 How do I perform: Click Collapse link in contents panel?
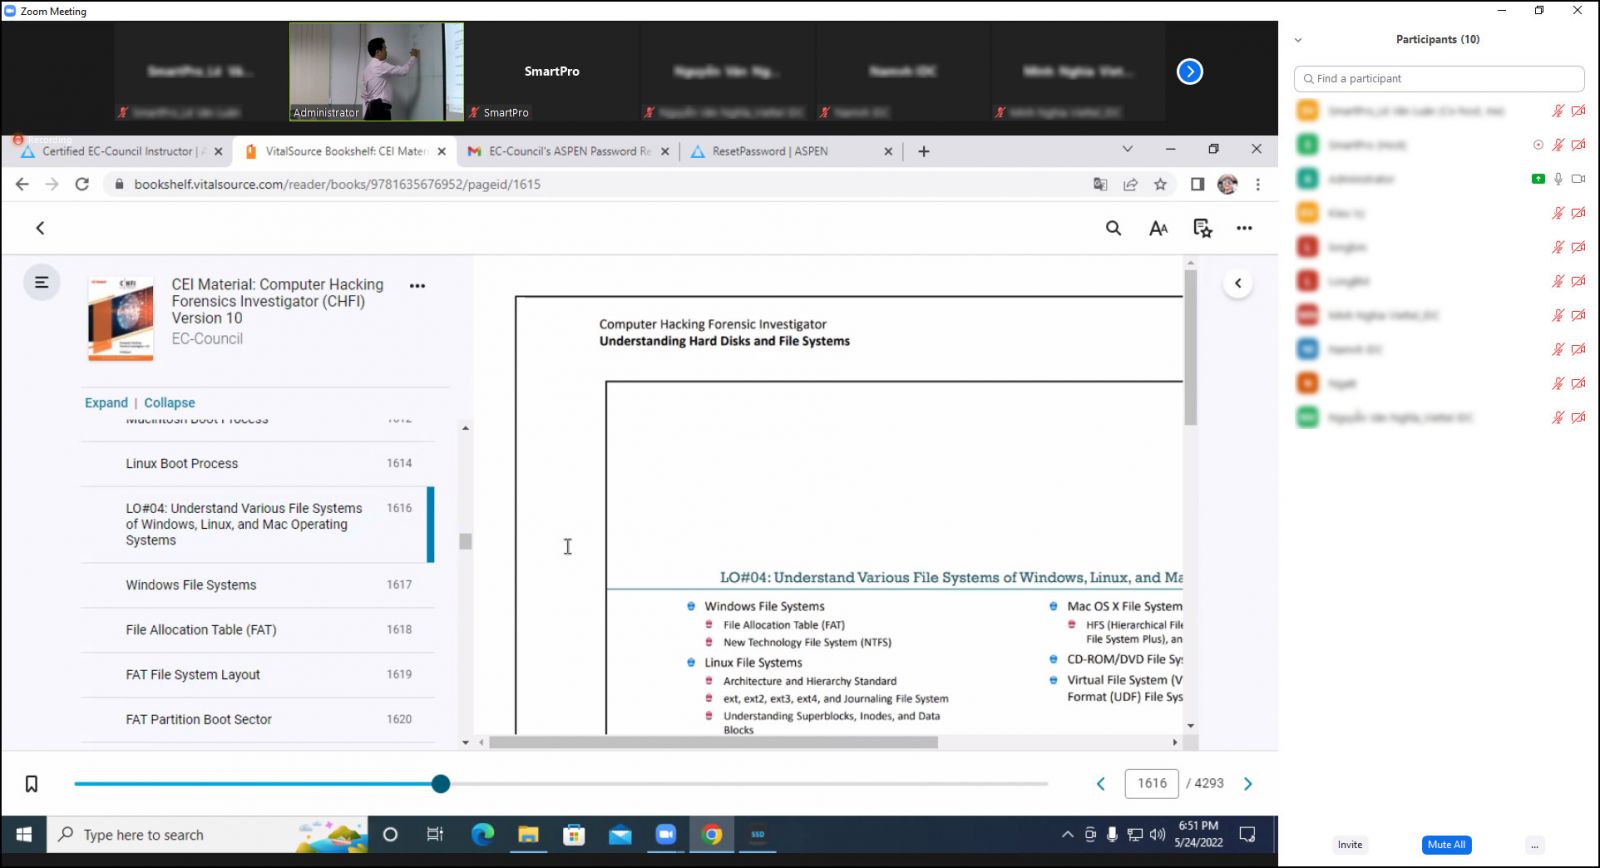pos(169,403)
